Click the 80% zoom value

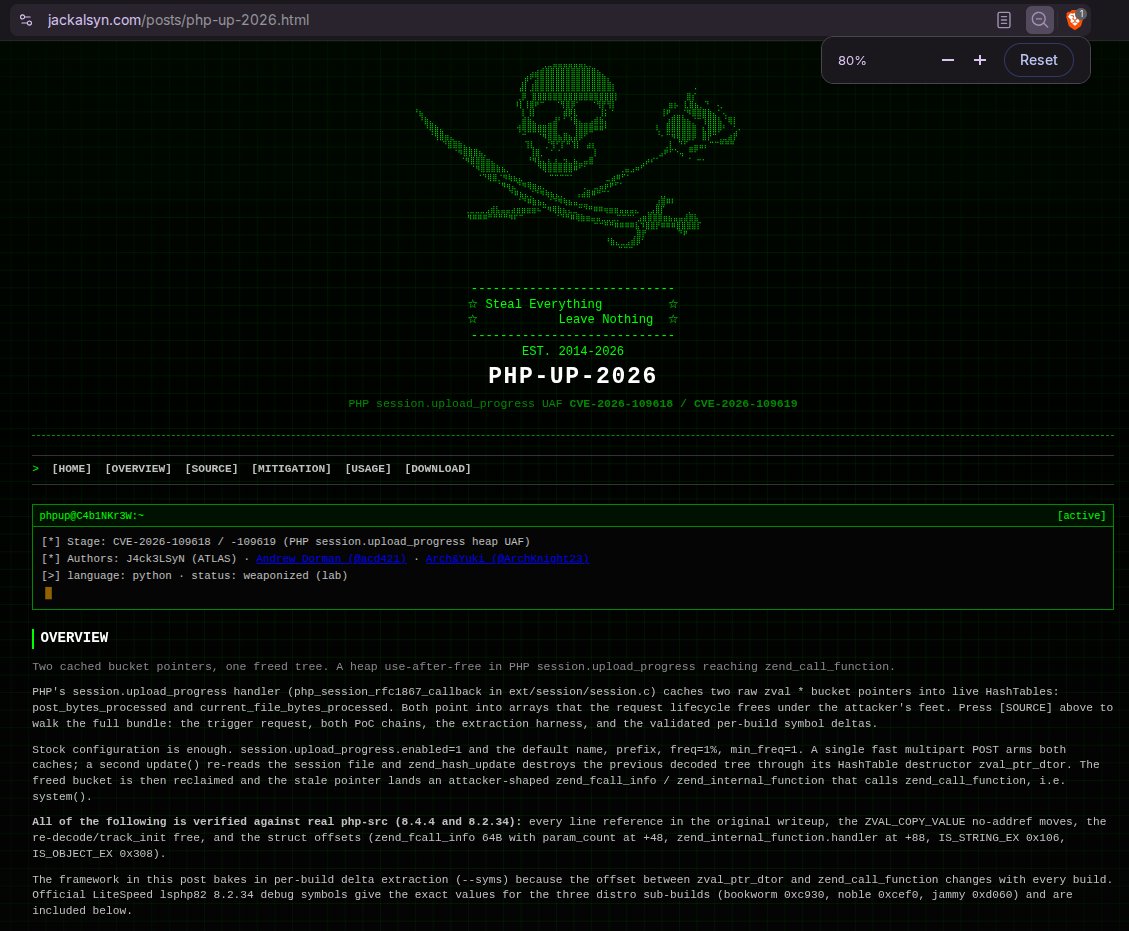pos(852,60)
